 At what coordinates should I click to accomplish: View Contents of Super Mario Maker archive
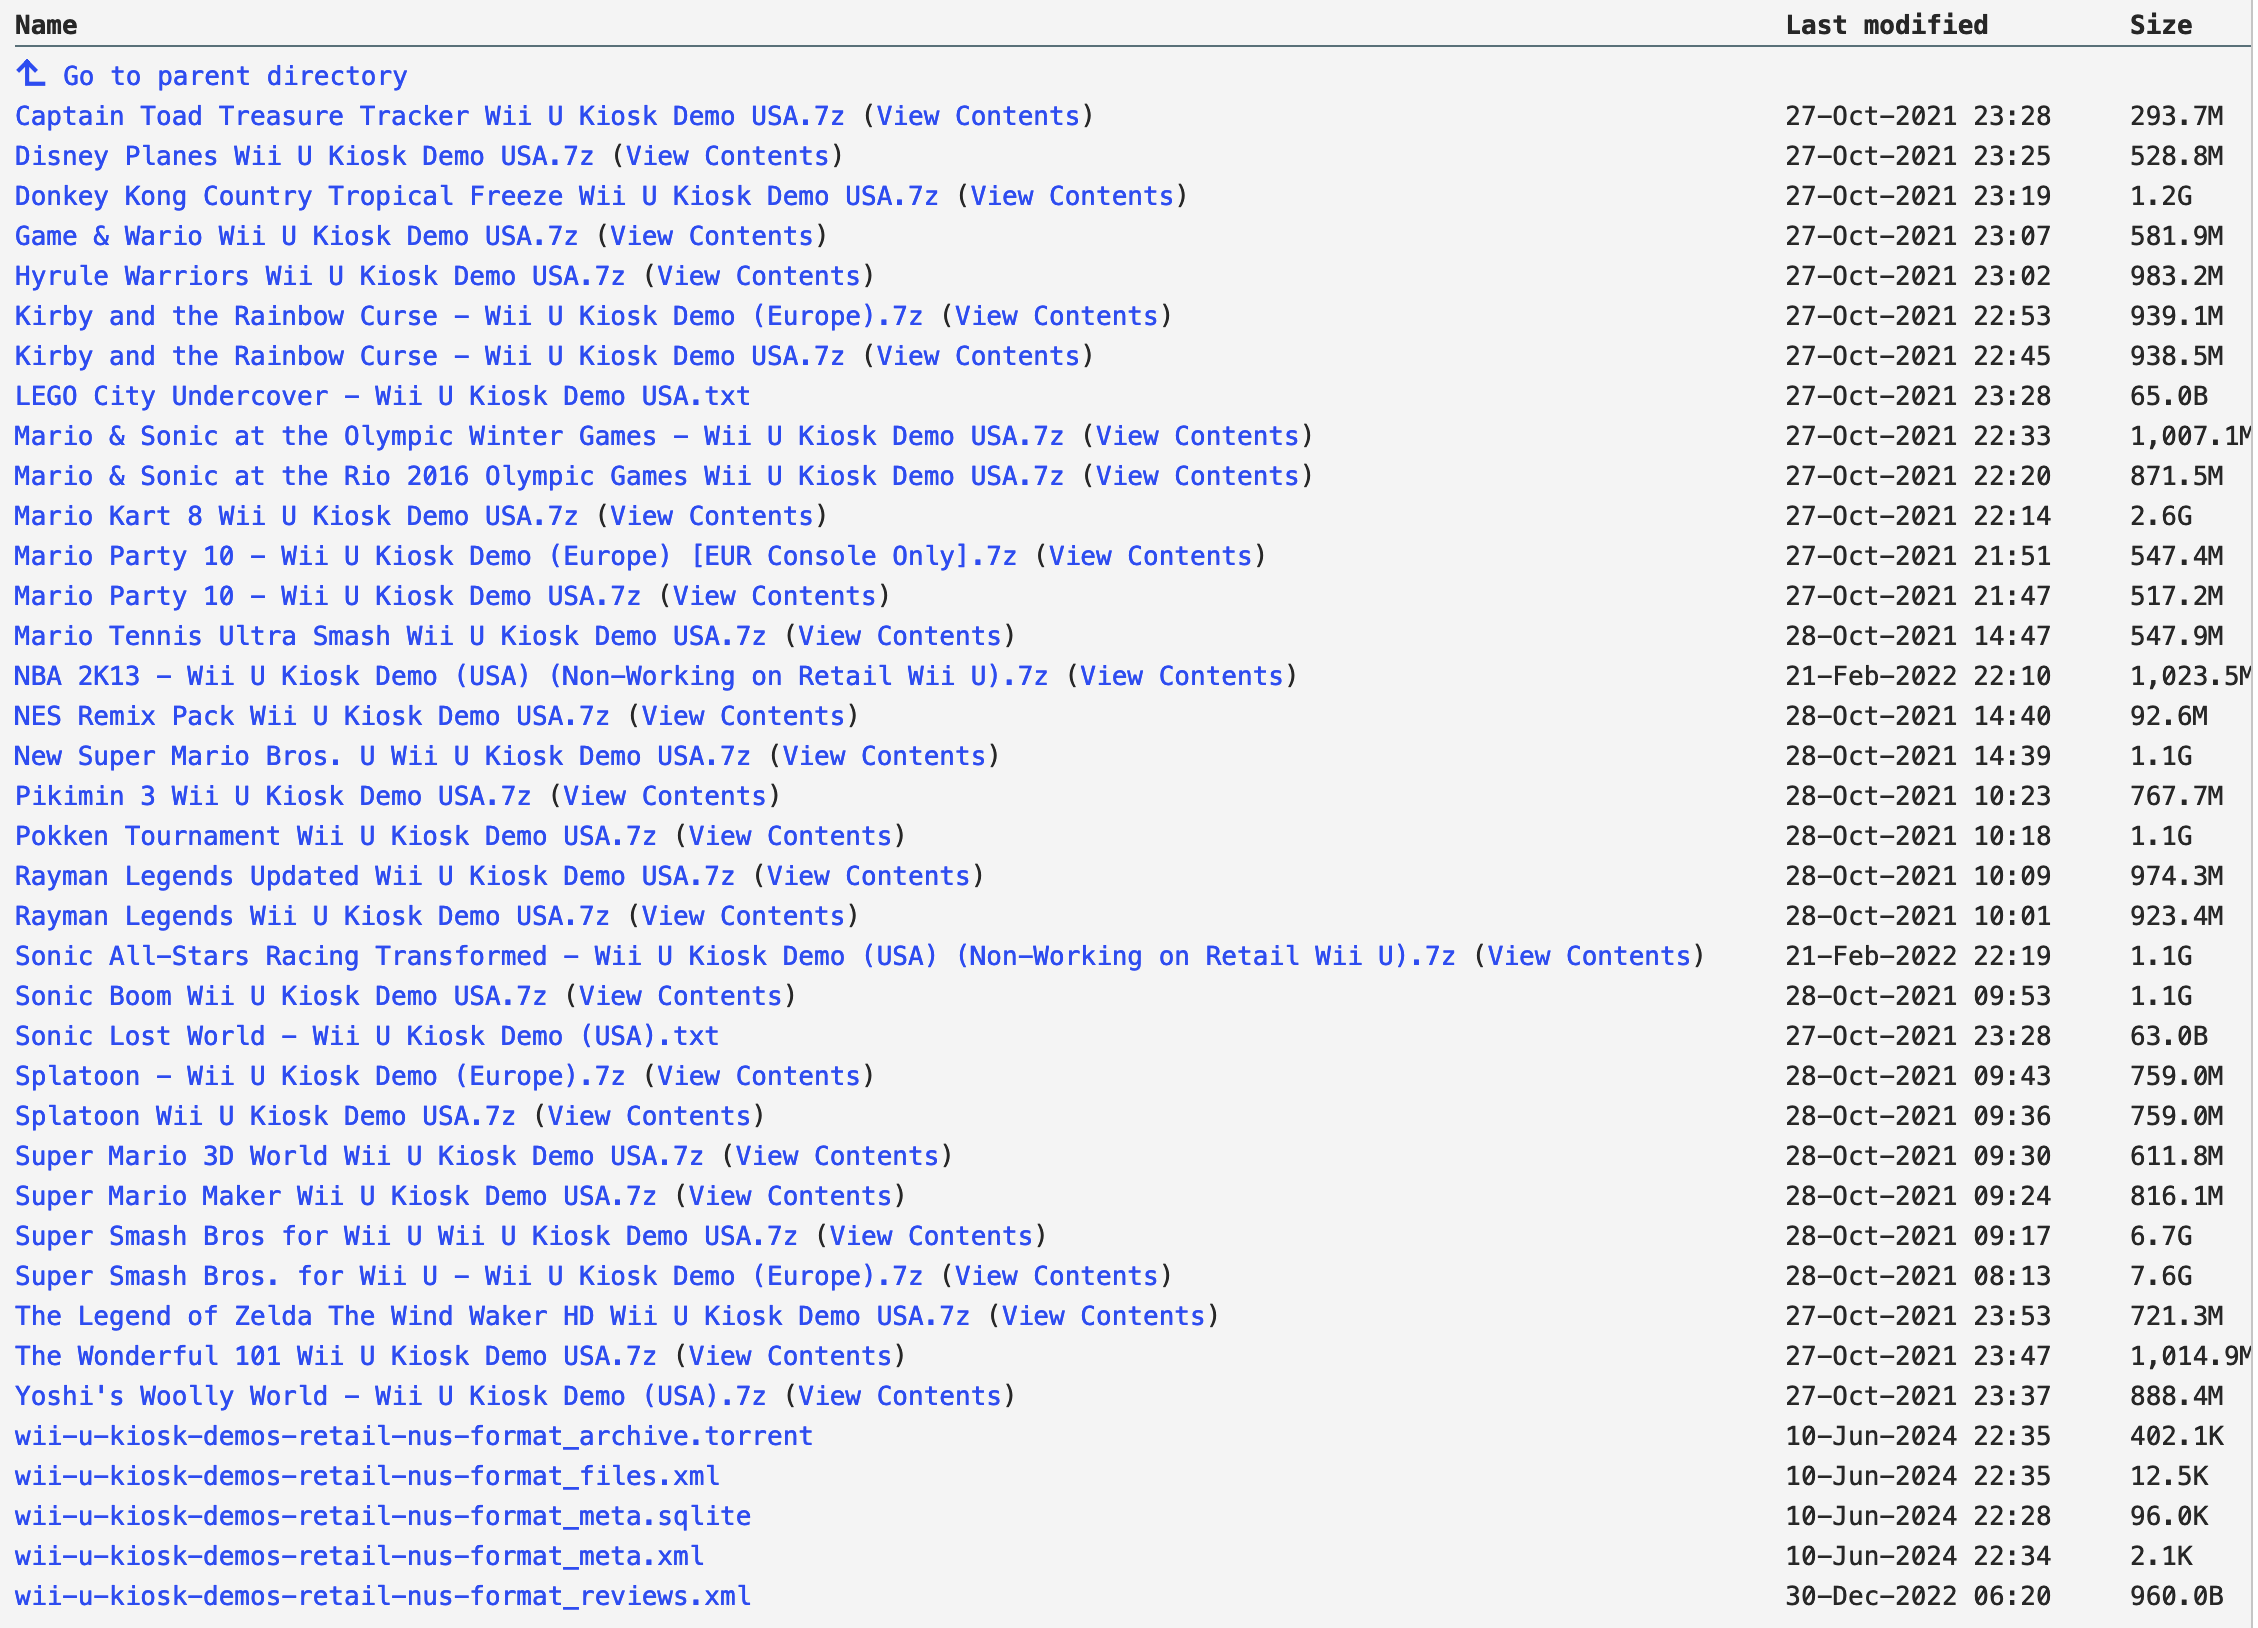click(790, 1196)
